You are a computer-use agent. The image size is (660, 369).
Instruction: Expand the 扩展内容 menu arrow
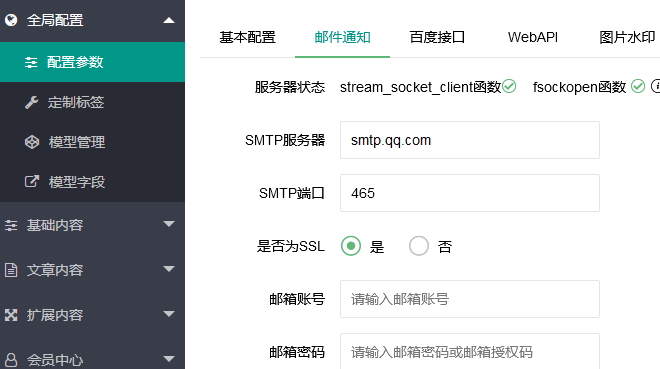(169, 314)
